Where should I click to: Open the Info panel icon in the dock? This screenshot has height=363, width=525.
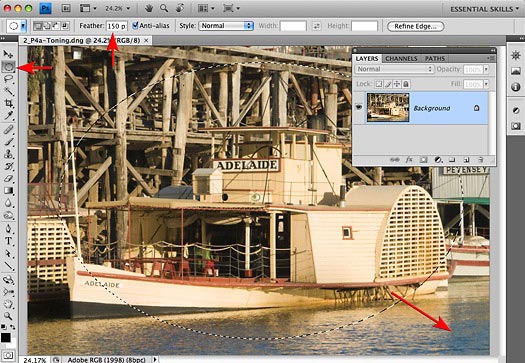(x=516, y=87)
